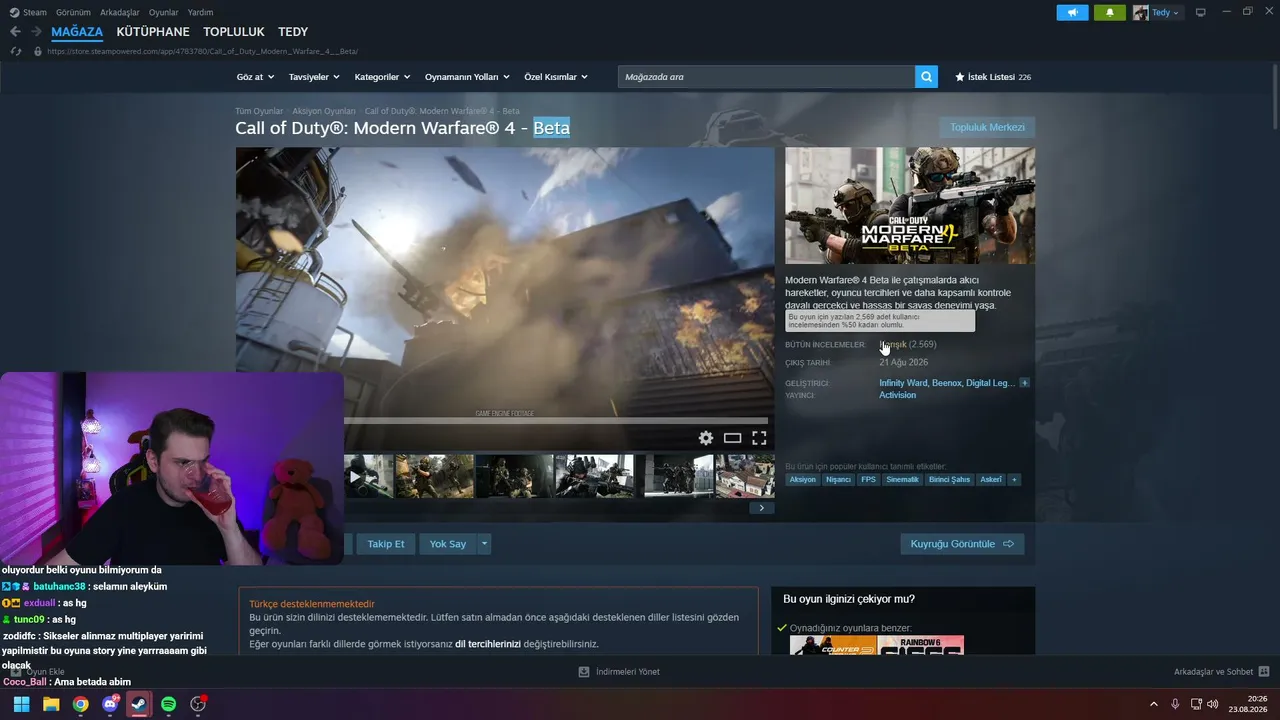Viewport: 1280px width, 720px height.
Task: Open video settings gear icon
Action: click(706, 438)
